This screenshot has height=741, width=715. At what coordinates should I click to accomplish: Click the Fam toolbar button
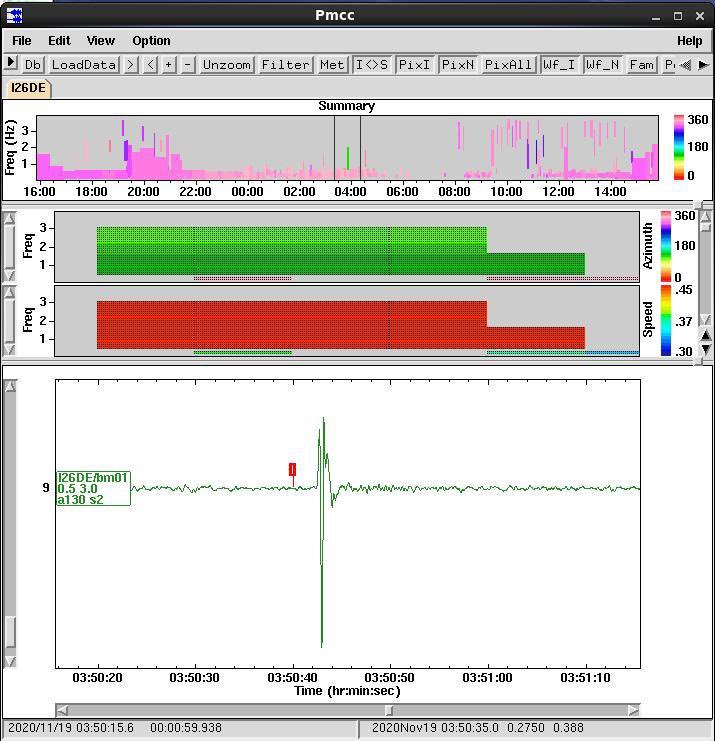point(641,65)
